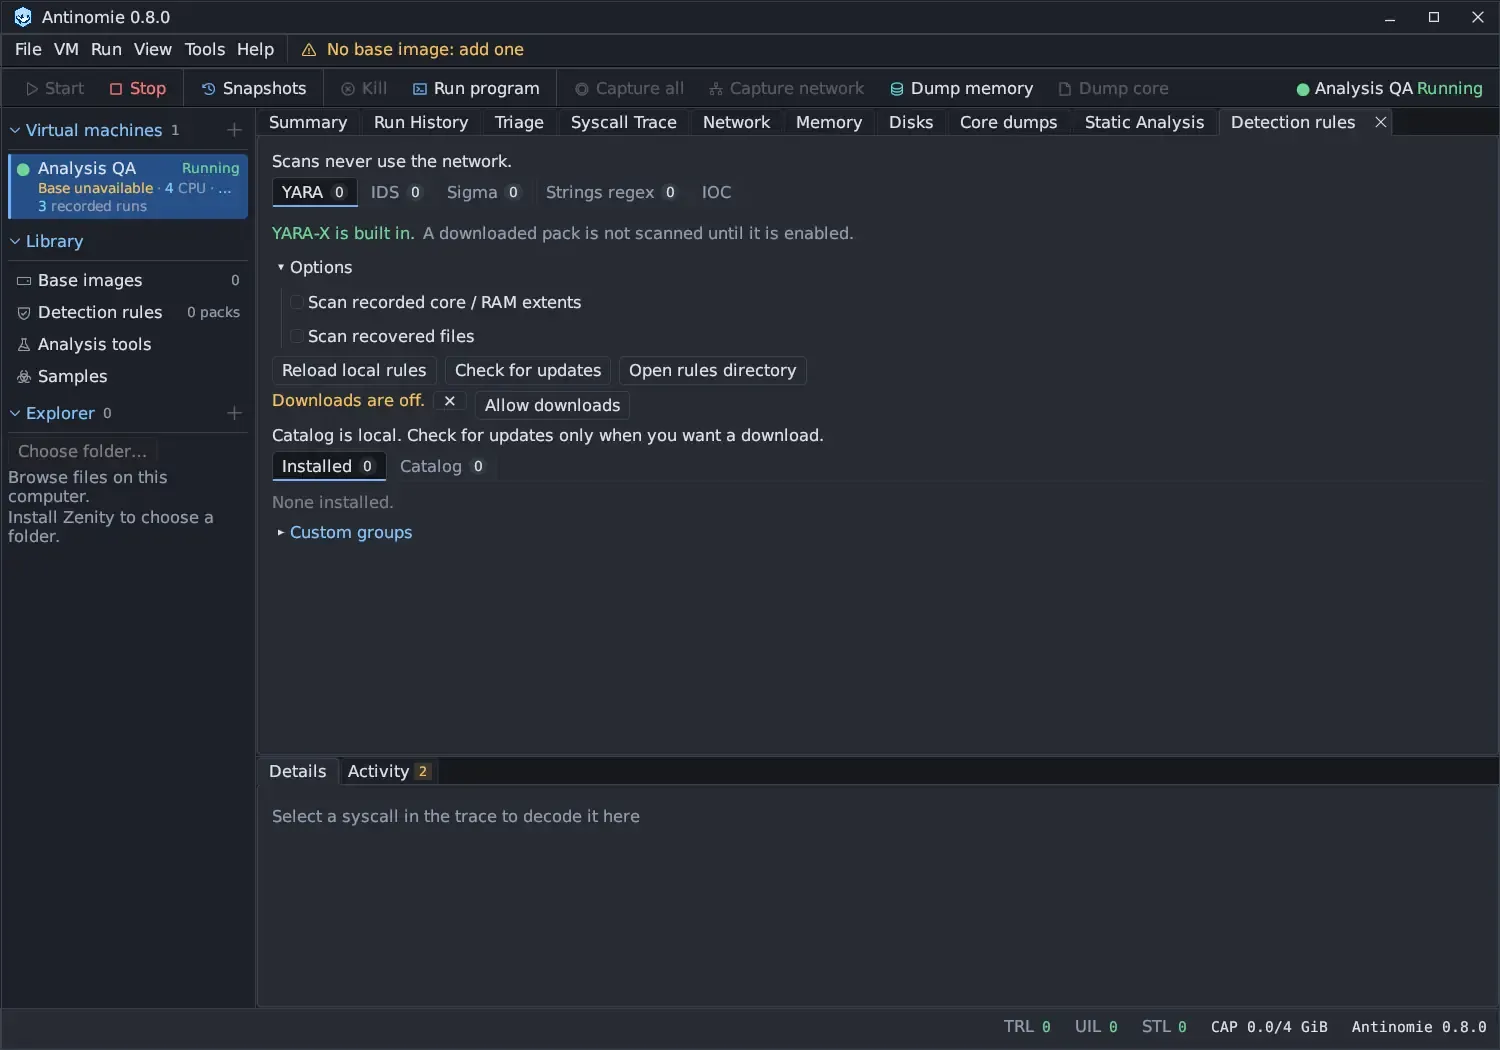Viewport: 1500px width, 1050px height.
Task: Click Reload local rules button
Action: 354,370
